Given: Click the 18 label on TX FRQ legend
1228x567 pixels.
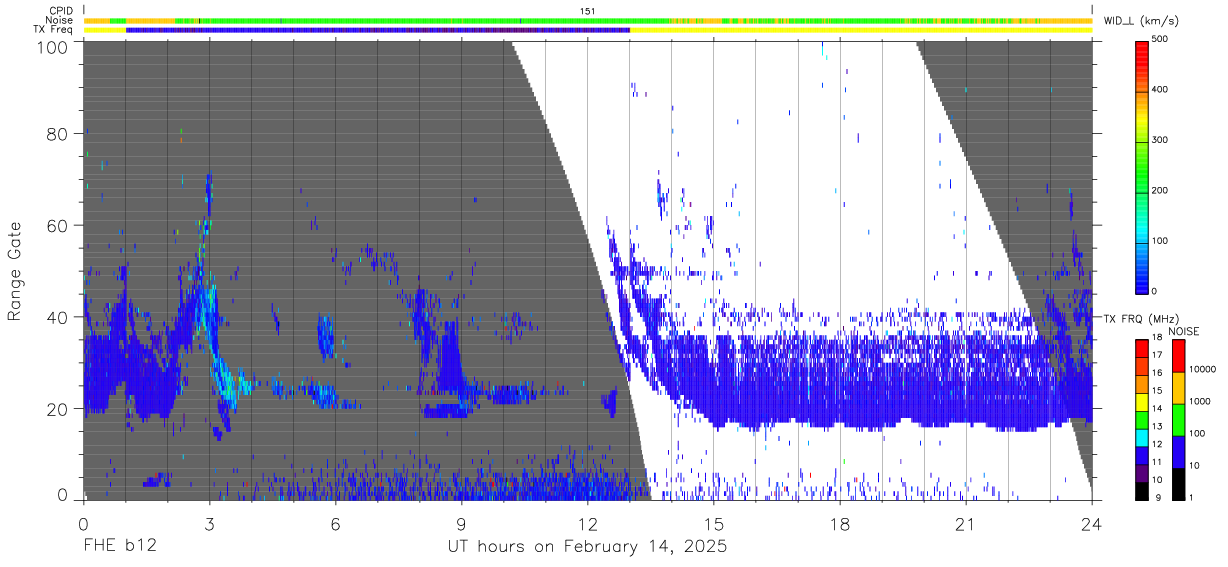Looking at the screenshot, I should click(1157, 339).
